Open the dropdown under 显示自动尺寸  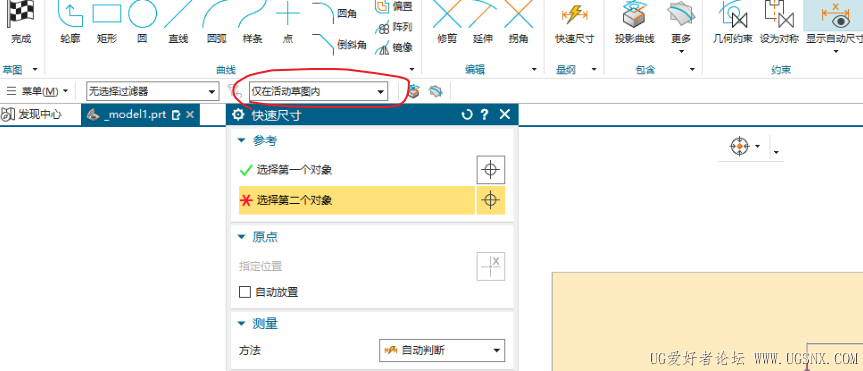[835, 51]
